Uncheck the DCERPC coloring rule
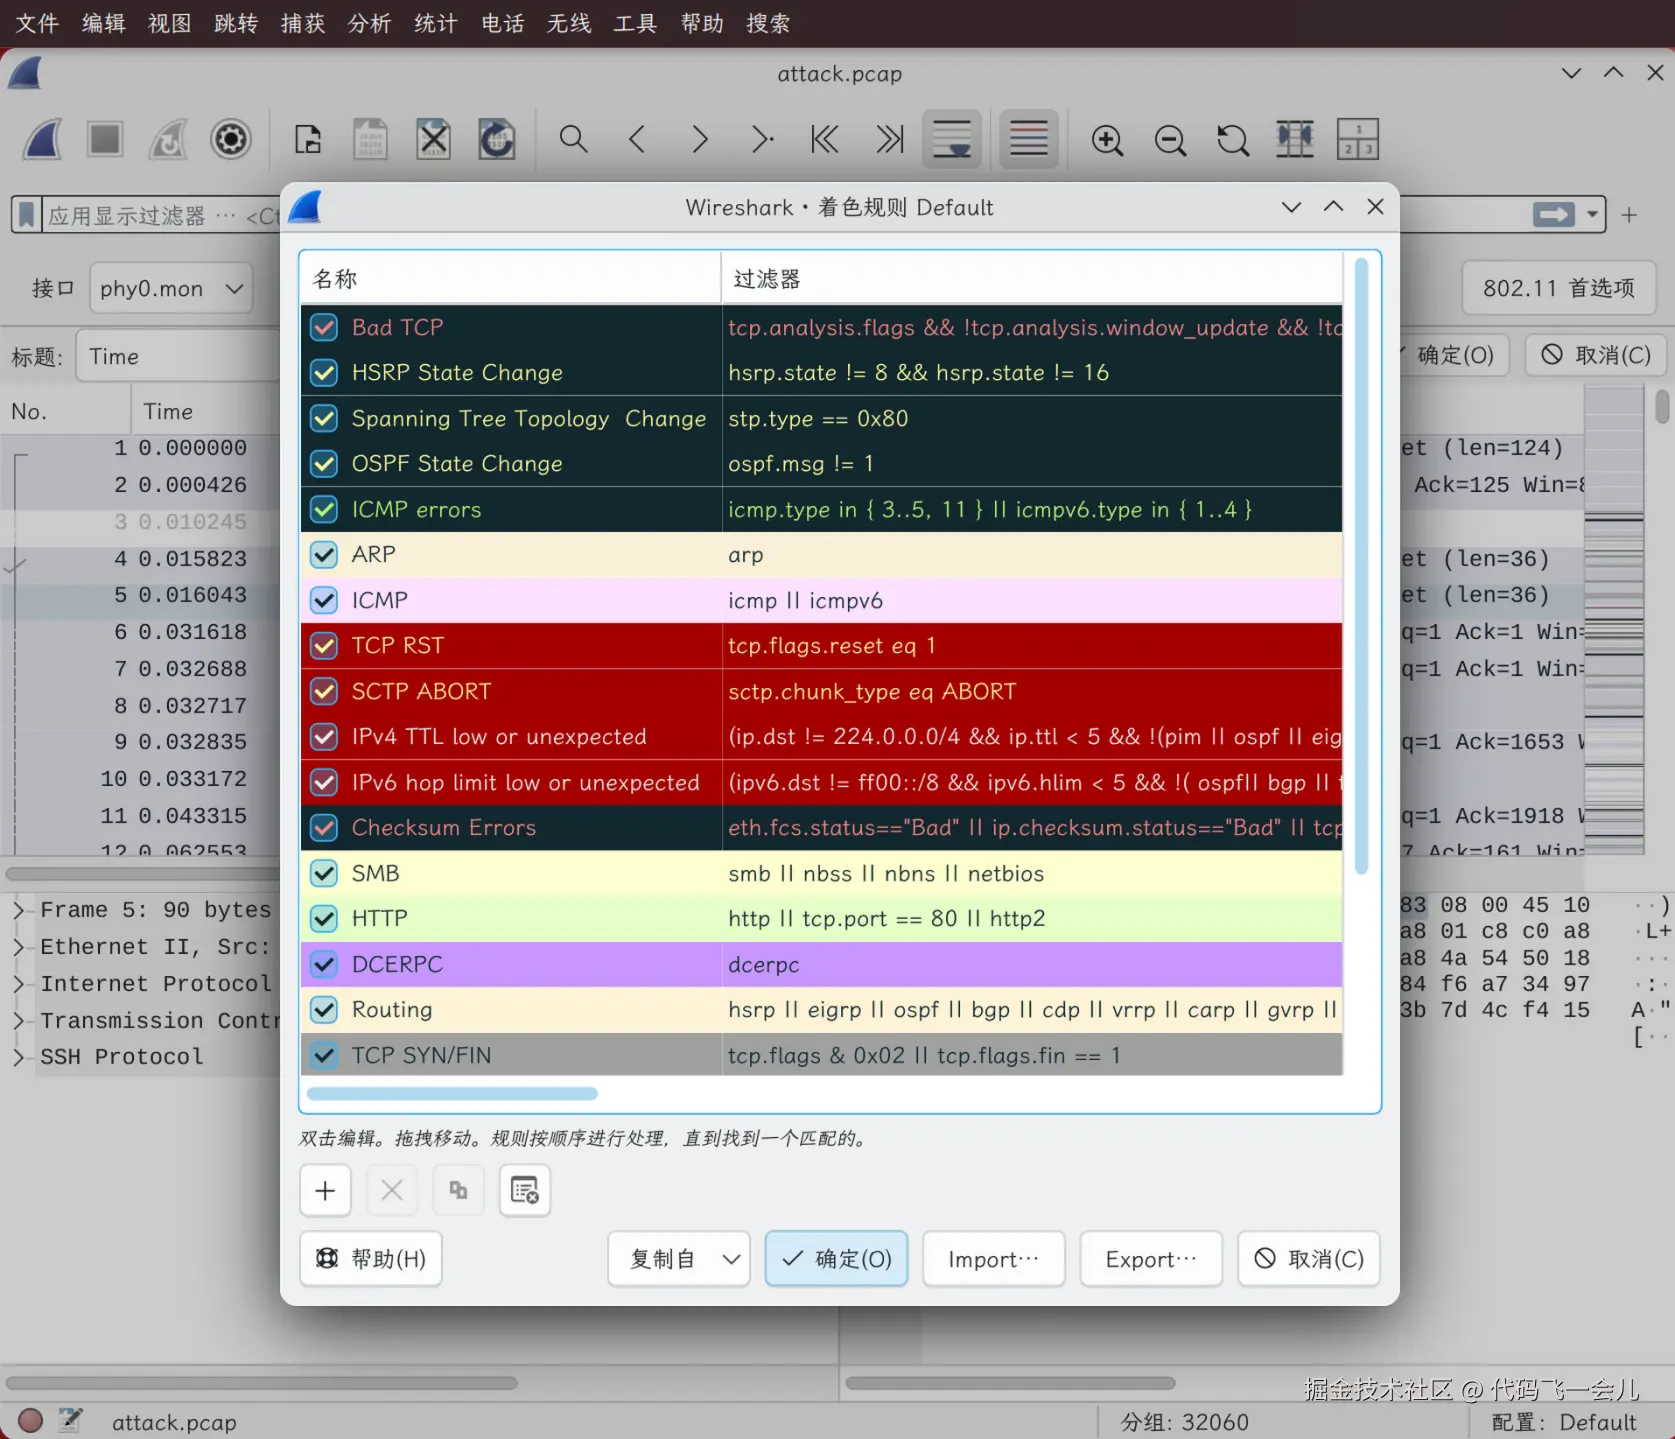The width and height of the screenshot is (1675, 1439). tap(324, 964)
